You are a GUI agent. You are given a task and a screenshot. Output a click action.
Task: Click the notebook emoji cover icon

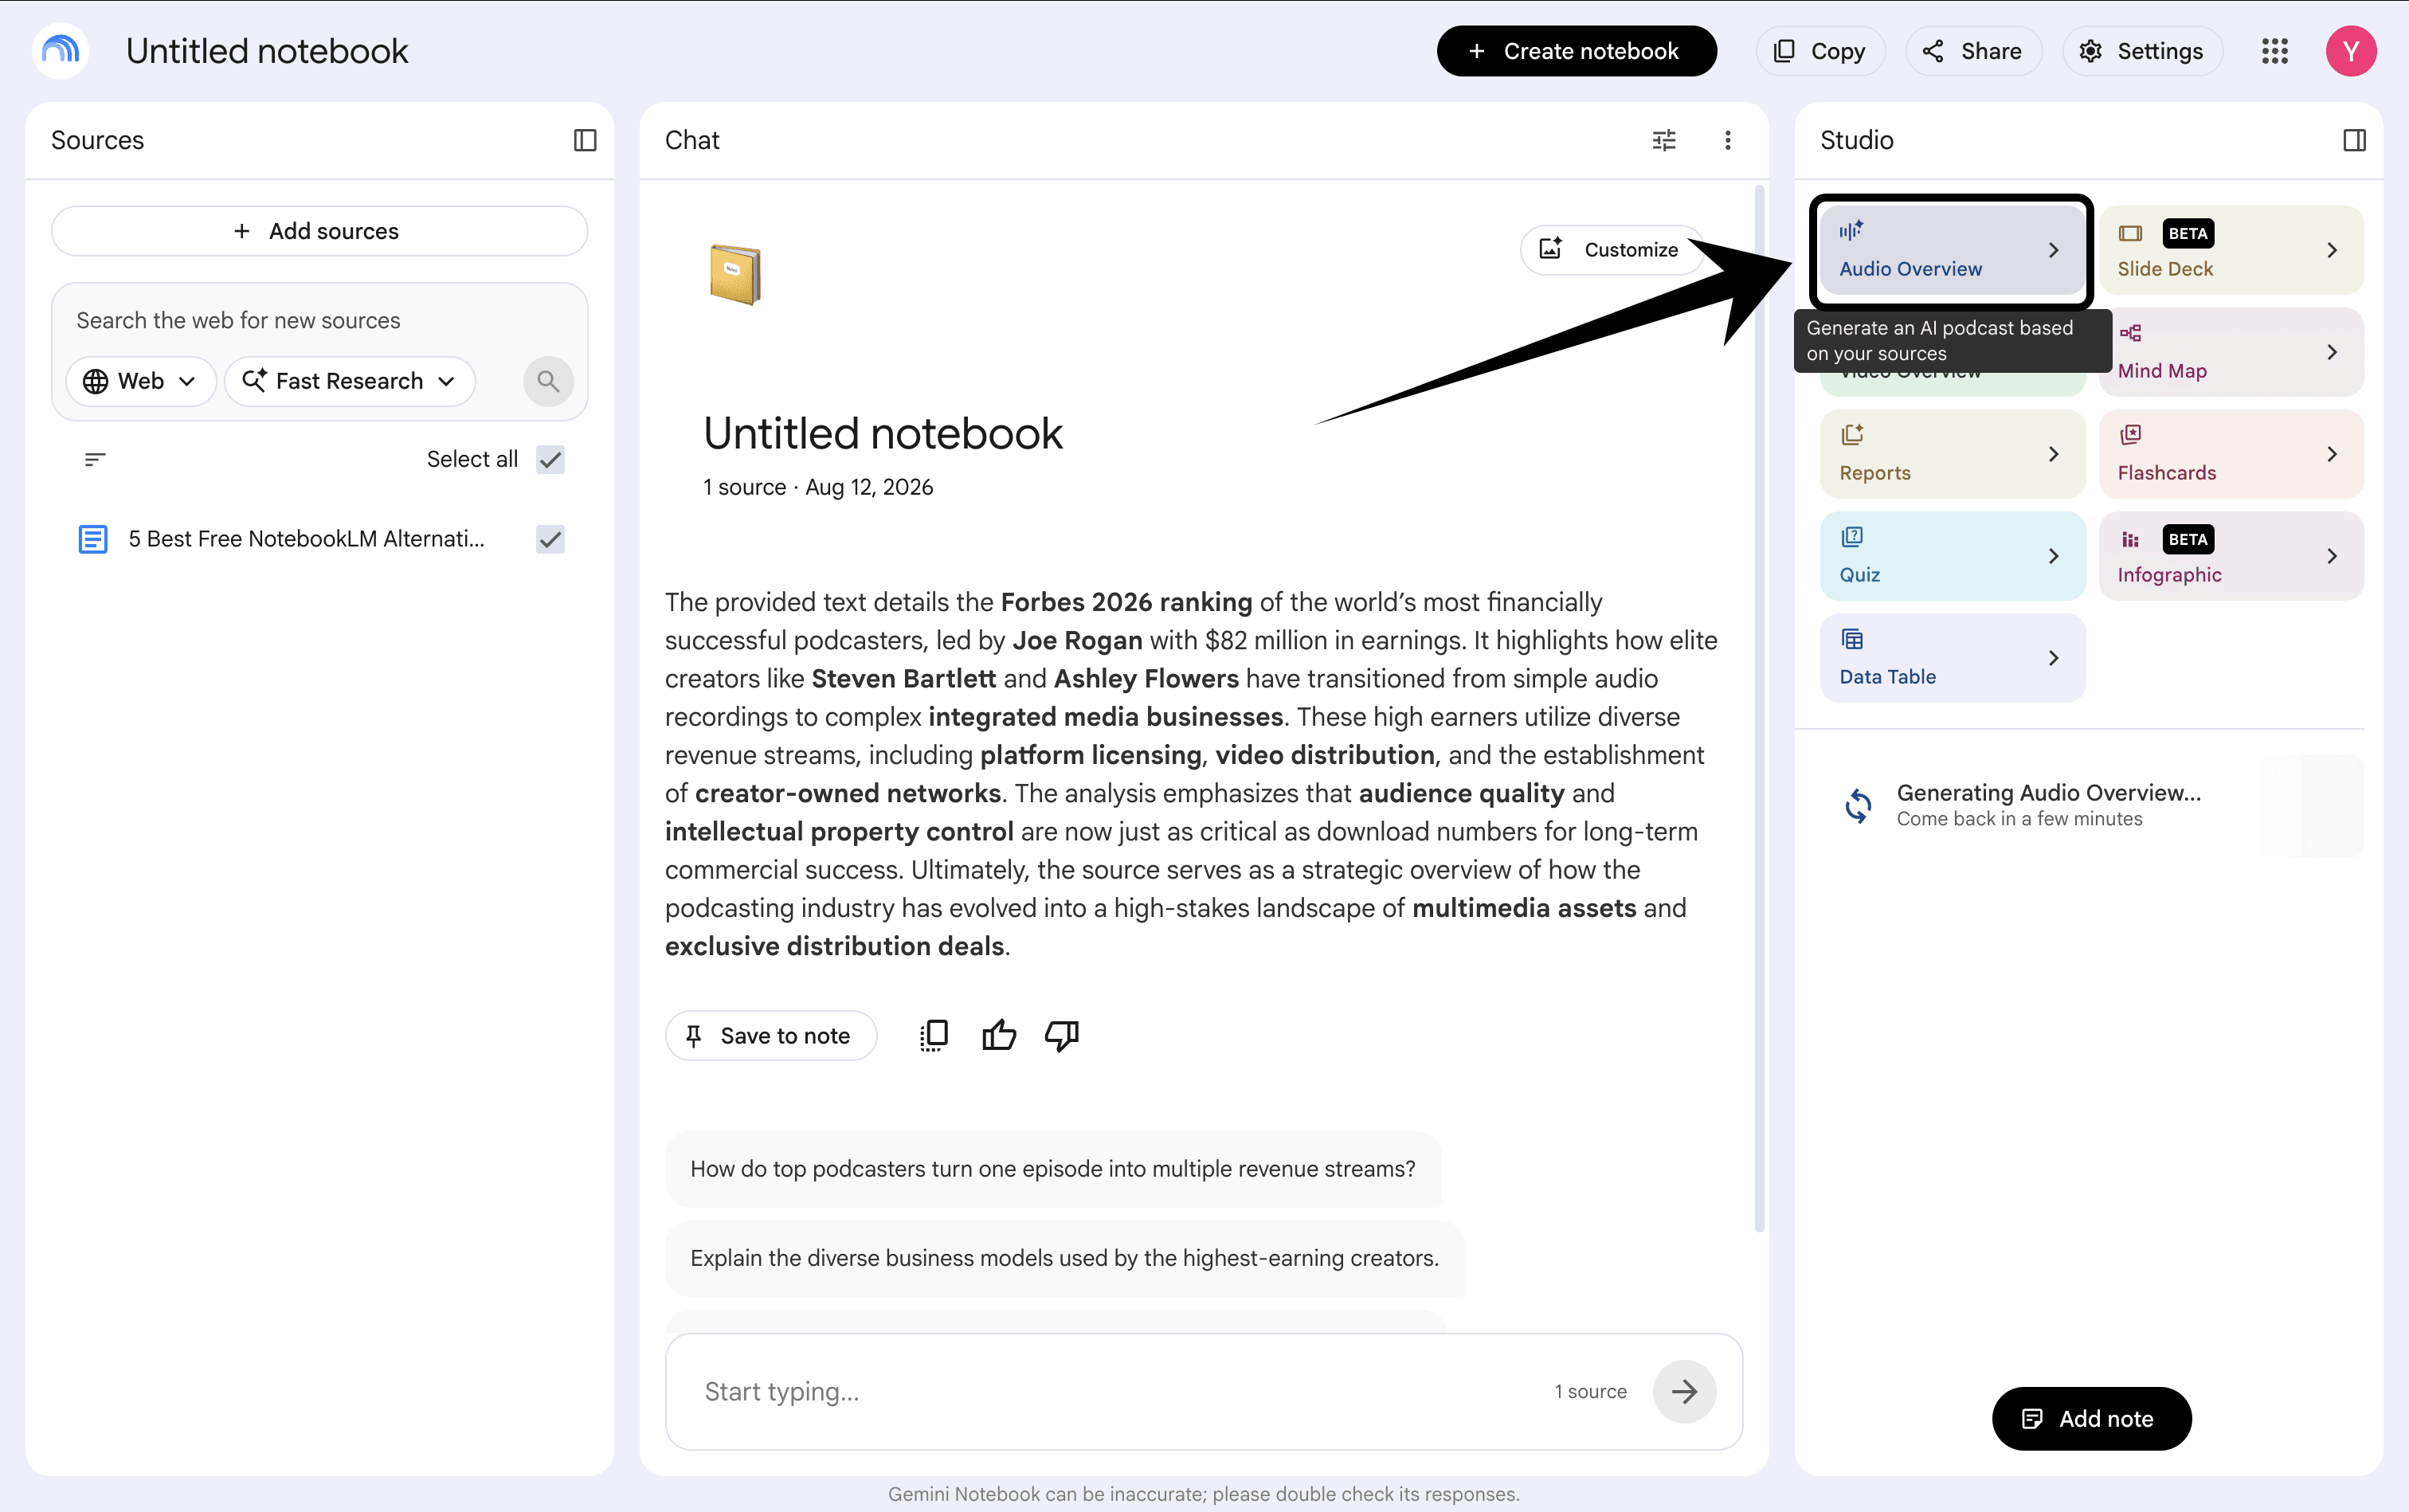[x=735, y=275]
